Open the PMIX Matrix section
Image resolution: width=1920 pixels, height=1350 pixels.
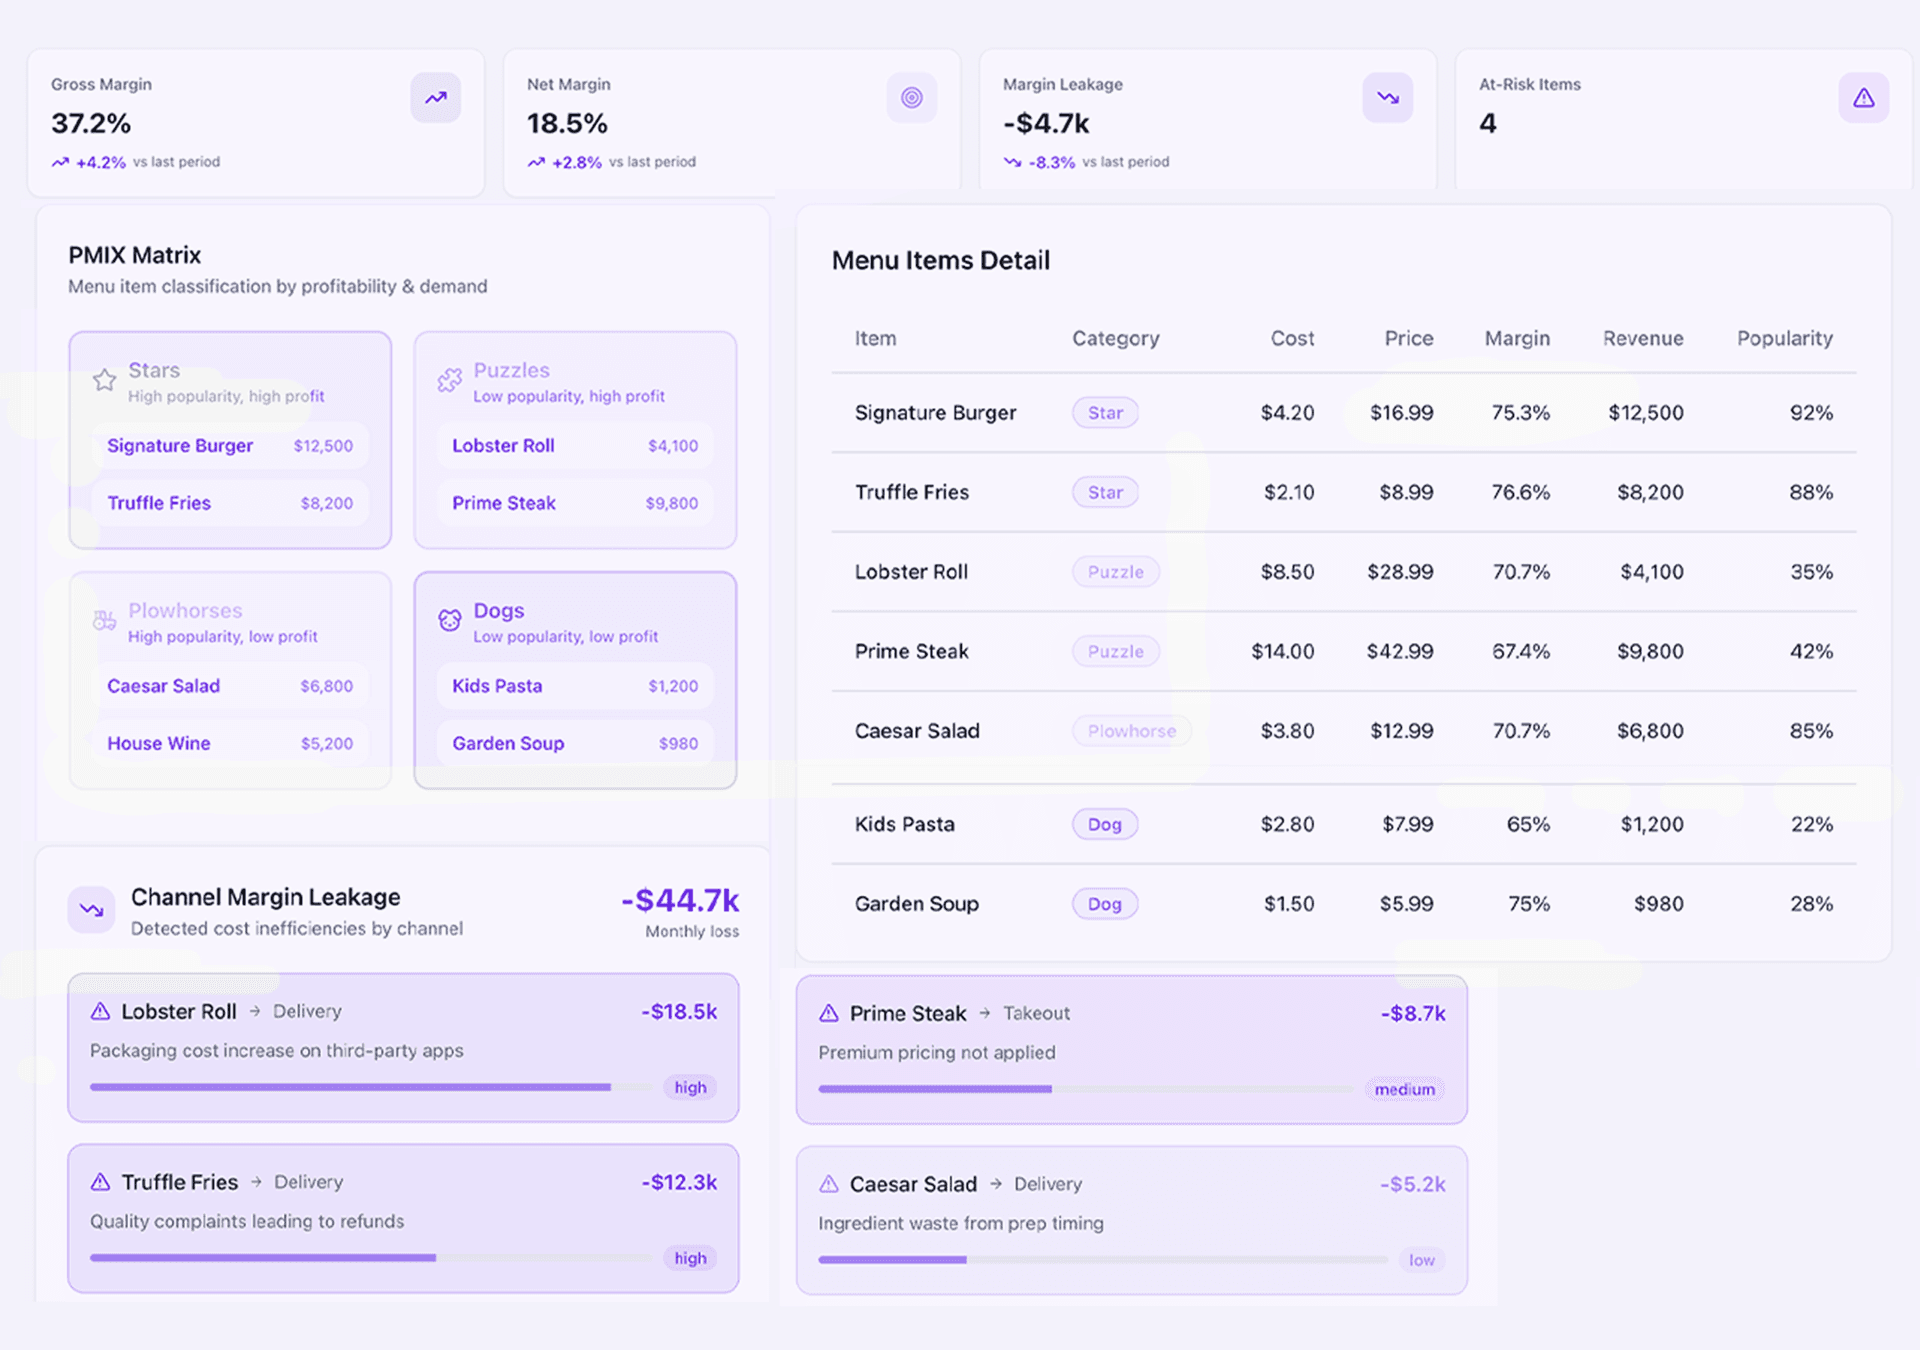coord(134,255)
